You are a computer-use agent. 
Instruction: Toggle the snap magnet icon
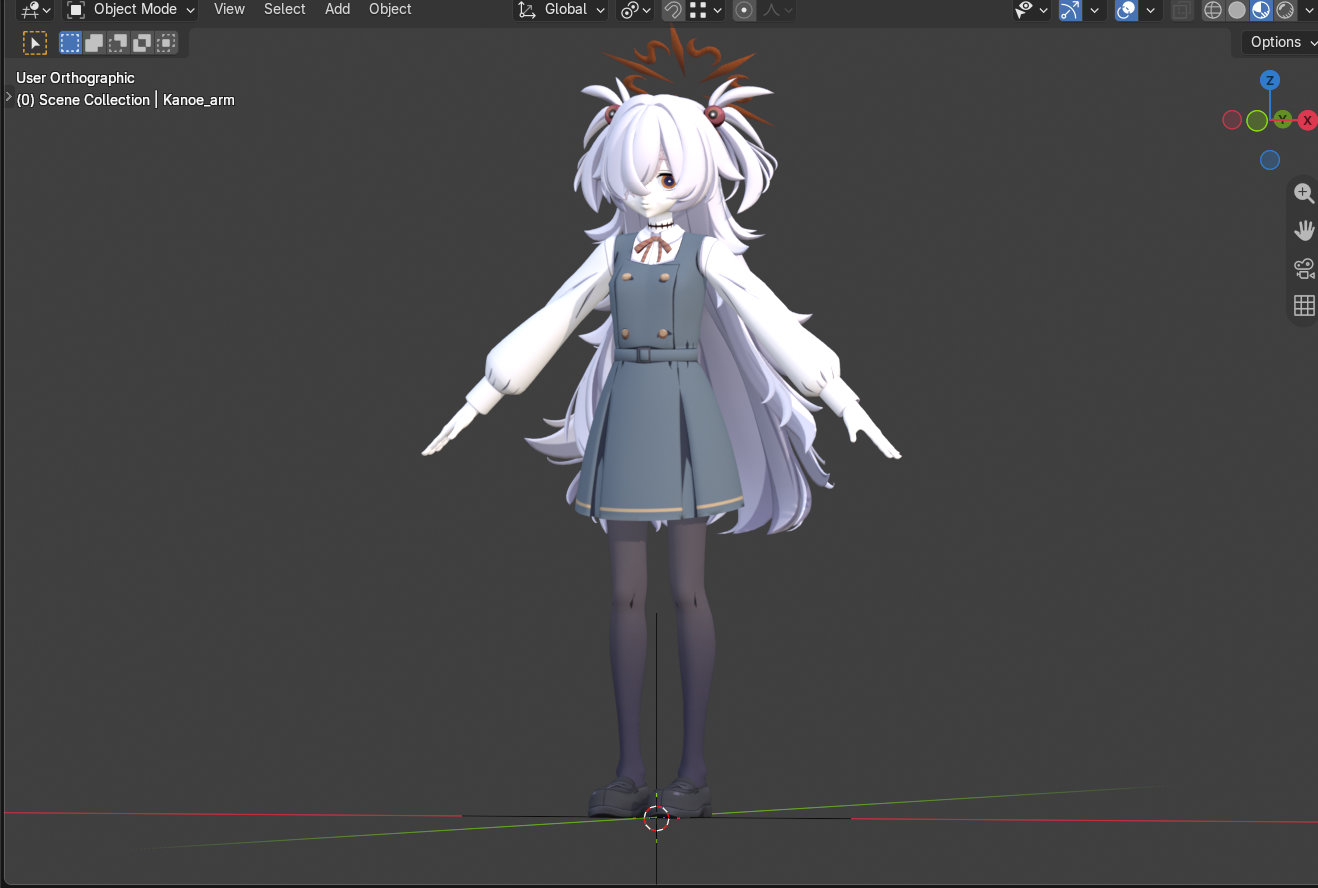coord(674,10)
